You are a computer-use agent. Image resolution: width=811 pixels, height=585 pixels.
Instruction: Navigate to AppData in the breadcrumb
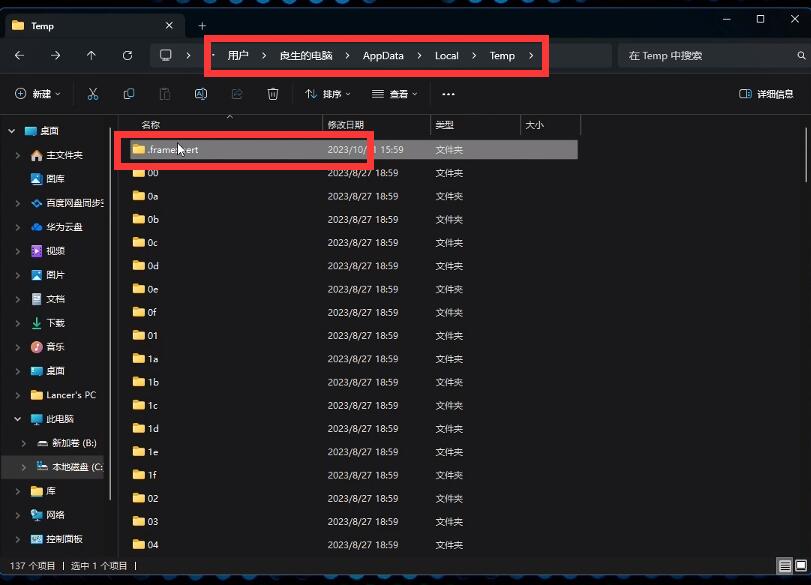click(x=383, y=55)
